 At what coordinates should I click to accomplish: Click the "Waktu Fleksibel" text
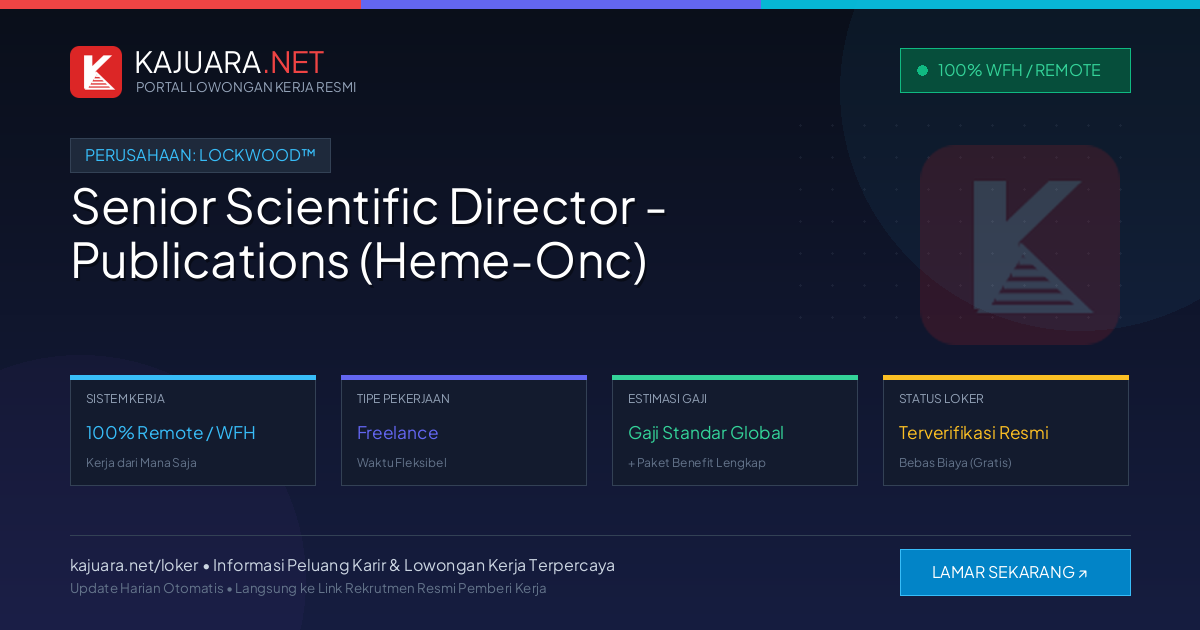pyautogui.click(x=402, y=463)
